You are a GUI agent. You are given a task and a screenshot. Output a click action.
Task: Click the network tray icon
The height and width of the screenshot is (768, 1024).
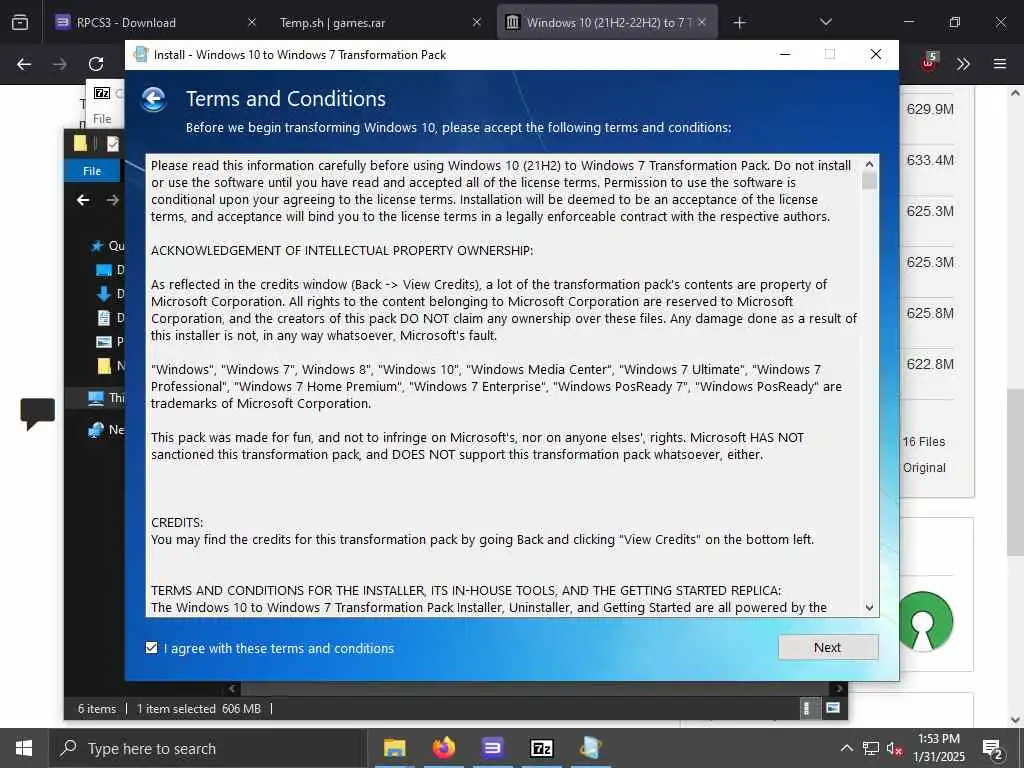pyautogui.click(x=871, y=748)
